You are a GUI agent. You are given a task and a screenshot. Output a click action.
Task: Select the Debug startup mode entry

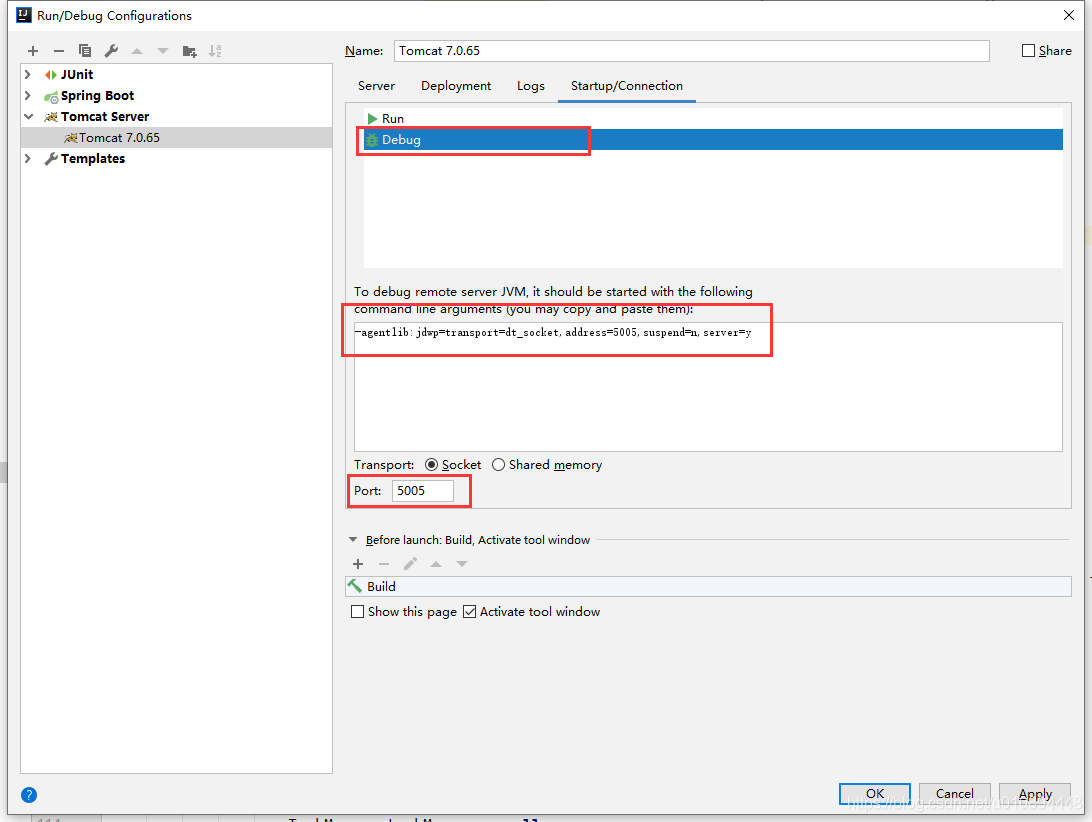713,139
